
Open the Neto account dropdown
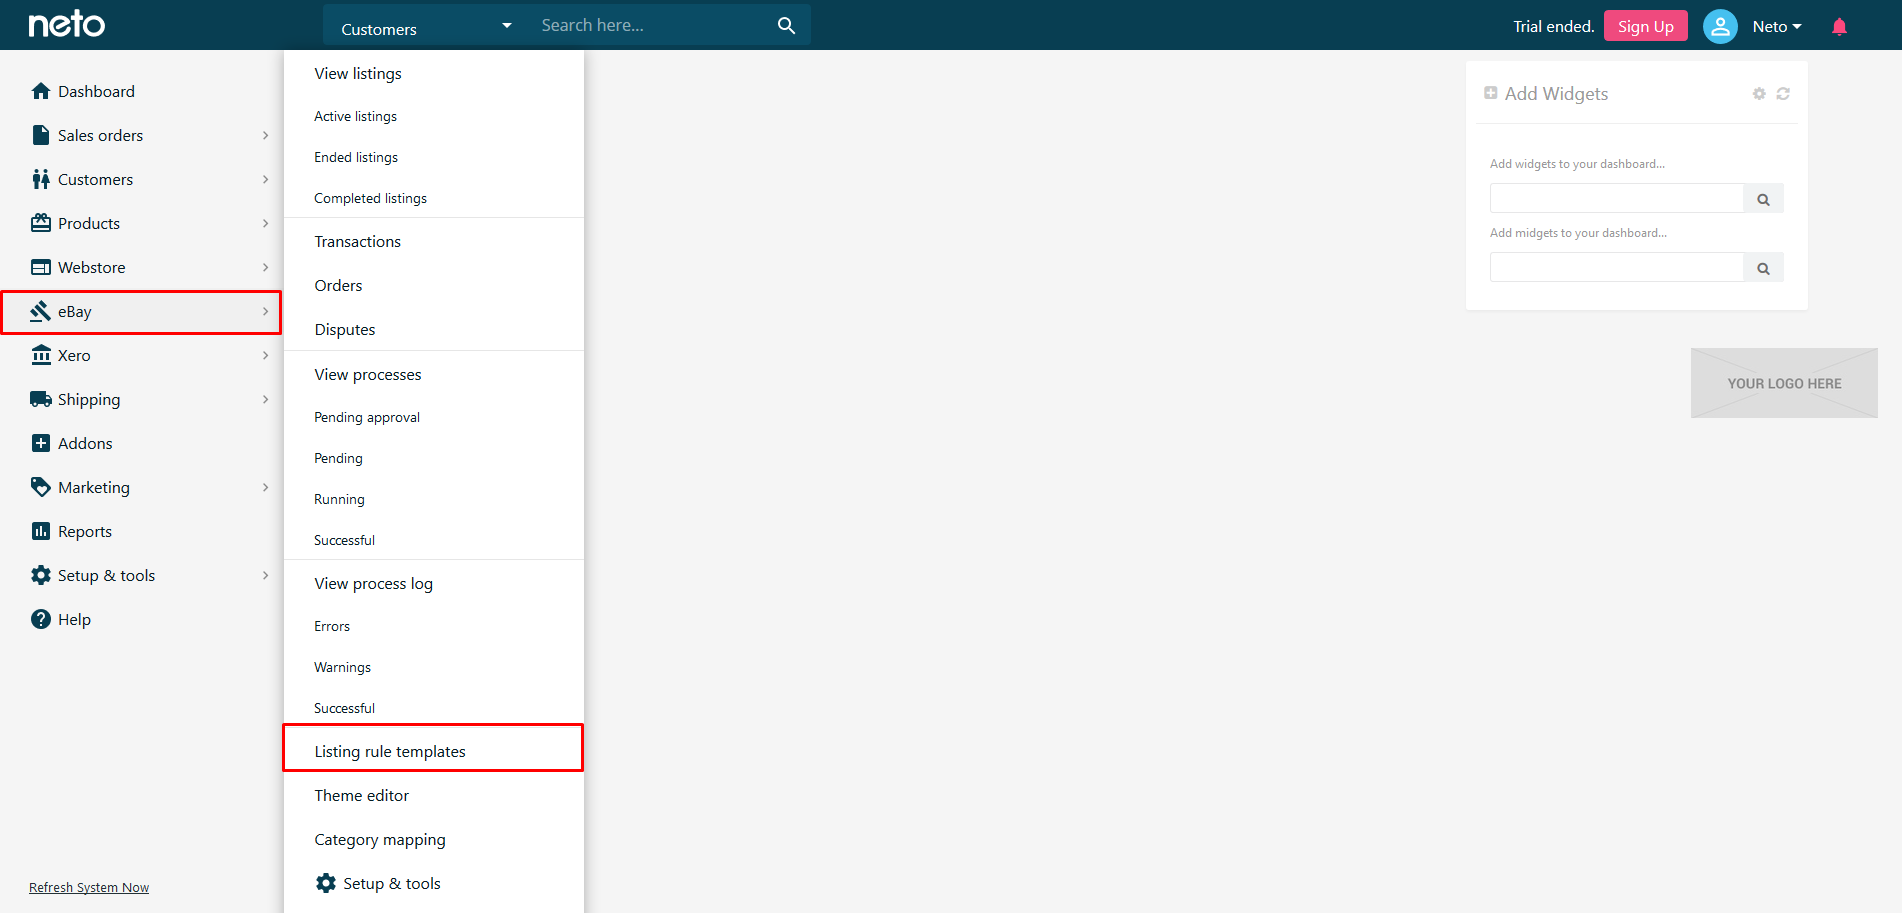[1777, 27]
